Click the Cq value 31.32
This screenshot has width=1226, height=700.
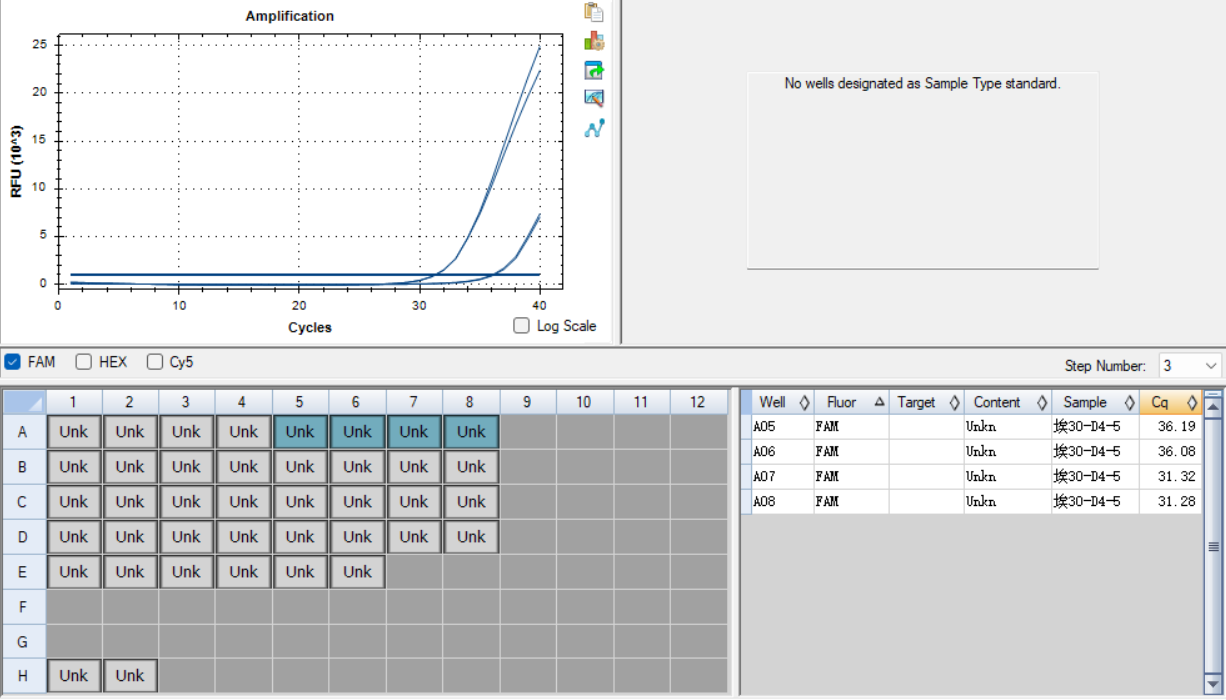[1177, 476]
